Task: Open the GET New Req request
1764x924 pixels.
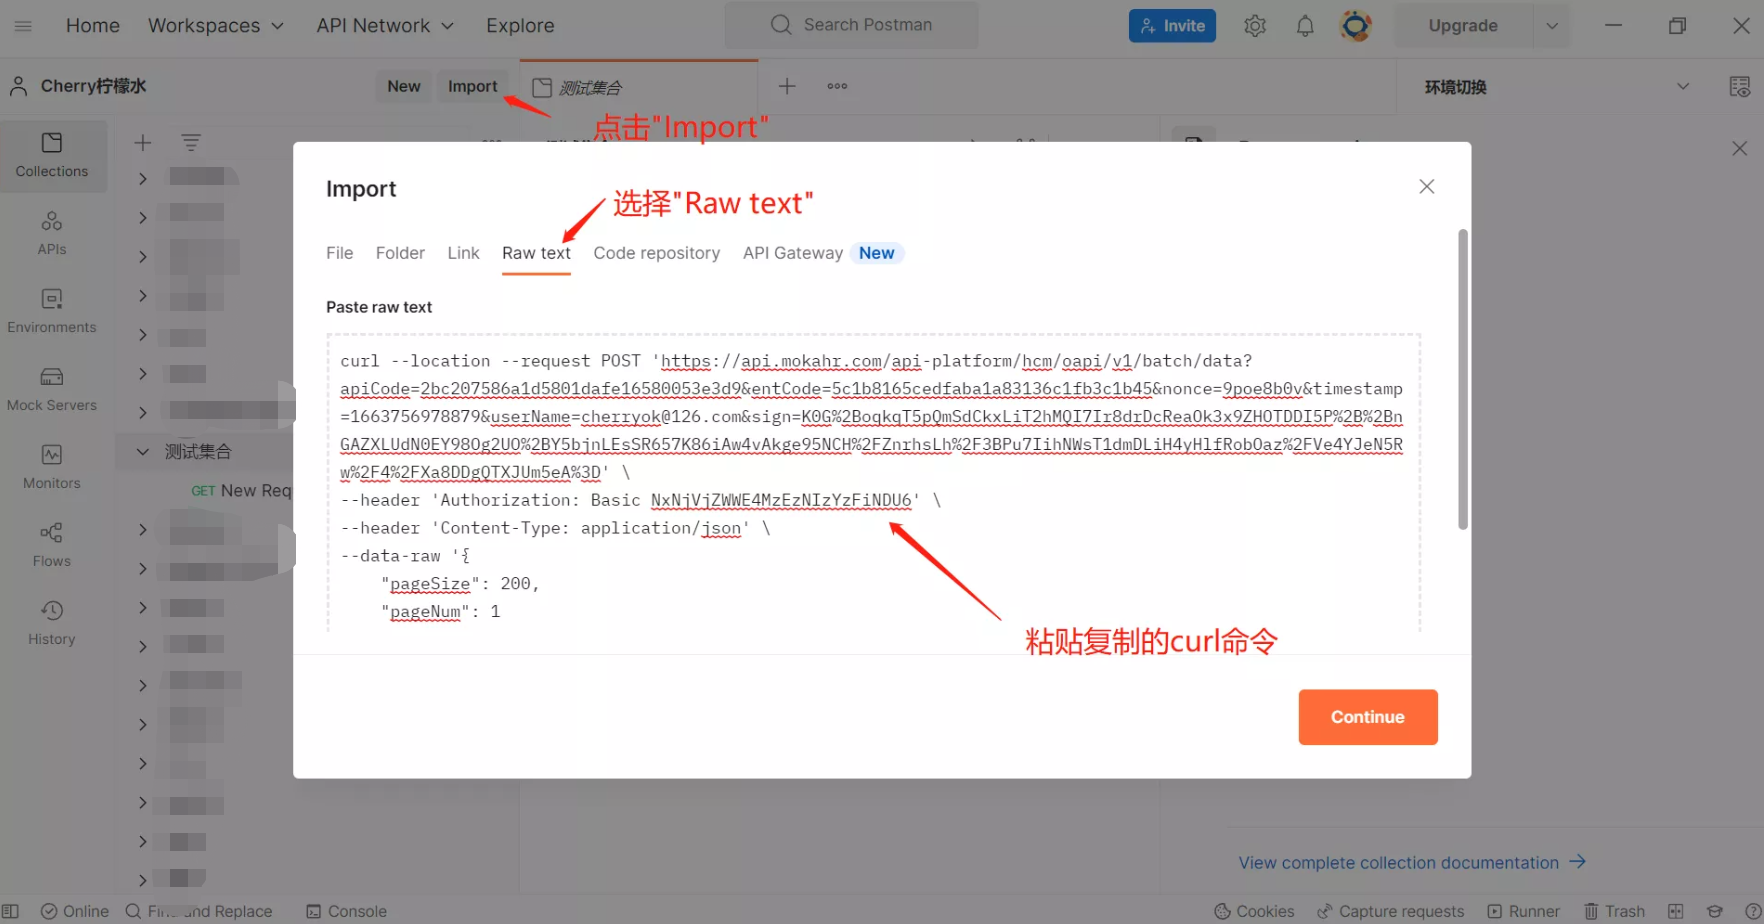Action: (x=240, y=490)
